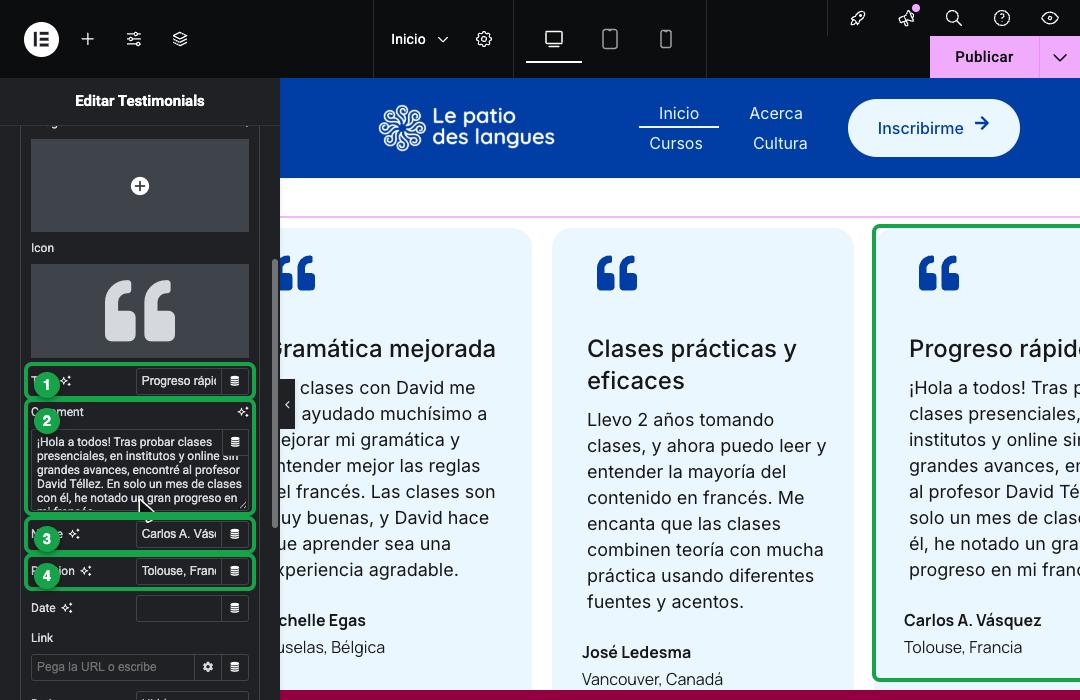The width and height of the screenshot is (1080, 700).
Task: Click the Name field with Carlos A. Vásquez
Action: (179, 534)
